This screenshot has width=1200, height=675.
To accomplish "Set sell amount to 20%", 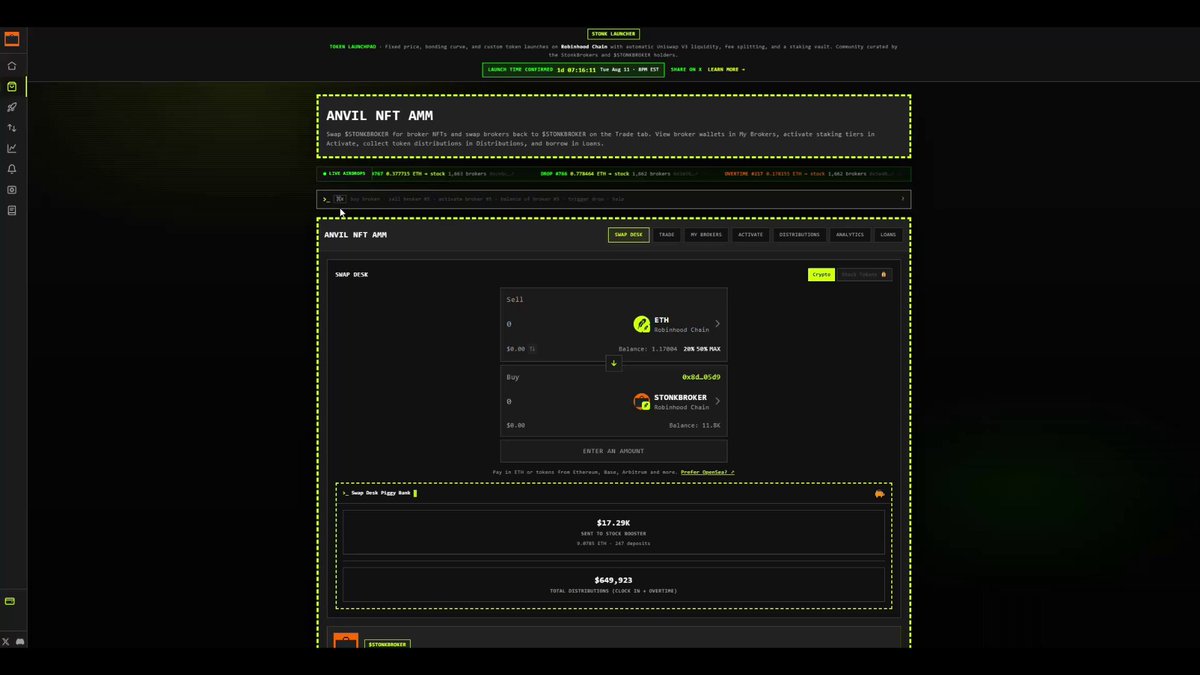I will (x=689, y=349).
